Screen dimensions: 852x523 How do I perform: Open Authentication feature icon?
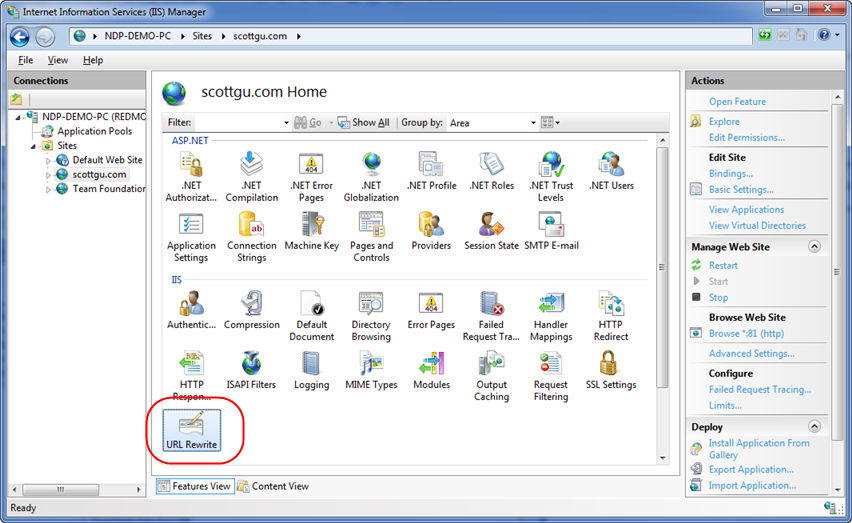click(x=191, y=310)
